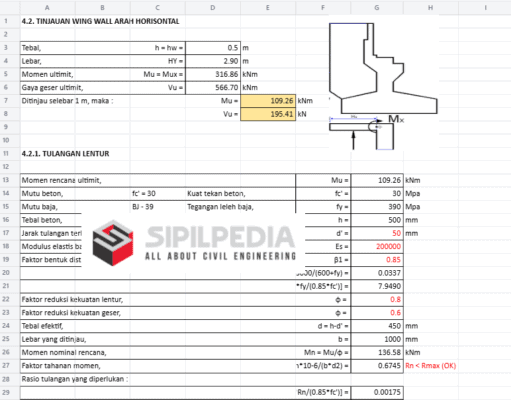Select the h value 500
Viewport: 511px width, 400px height.
377,220
